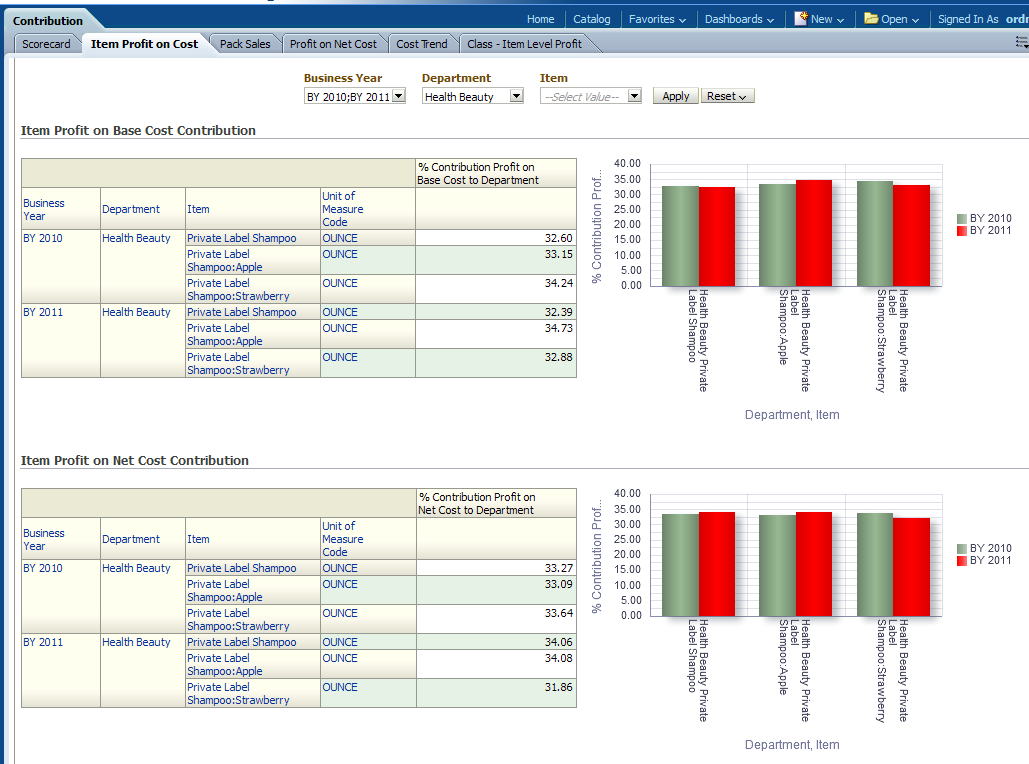Image resolution: width=1029 pixels, height=764 pixels.
Task: Open the Favorites menu
Action: point(657,19)
